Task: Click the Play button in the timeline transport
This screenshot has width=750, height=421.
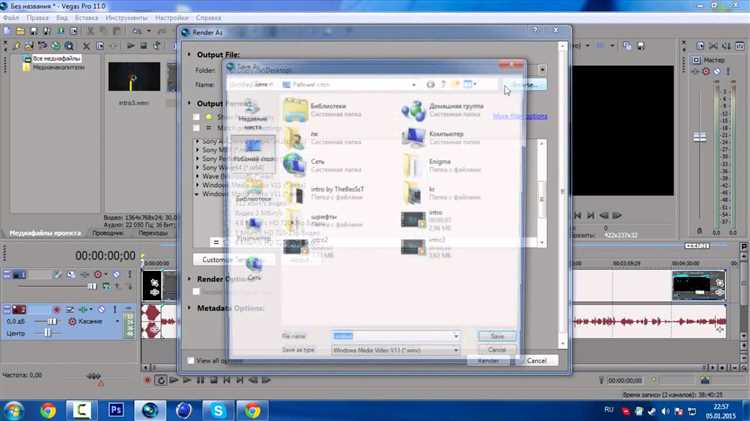Action: [187, 380]
